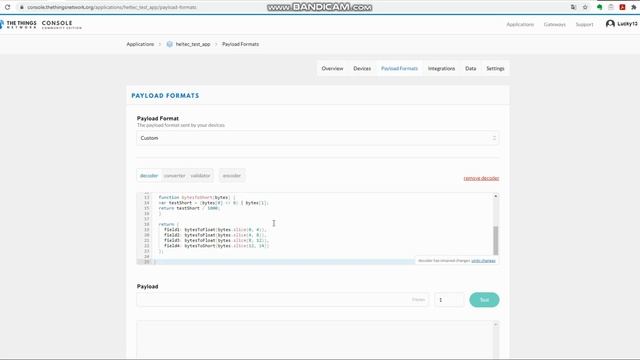
Task: Switch to the Payload Formats tab
Action: coord(399,69)
